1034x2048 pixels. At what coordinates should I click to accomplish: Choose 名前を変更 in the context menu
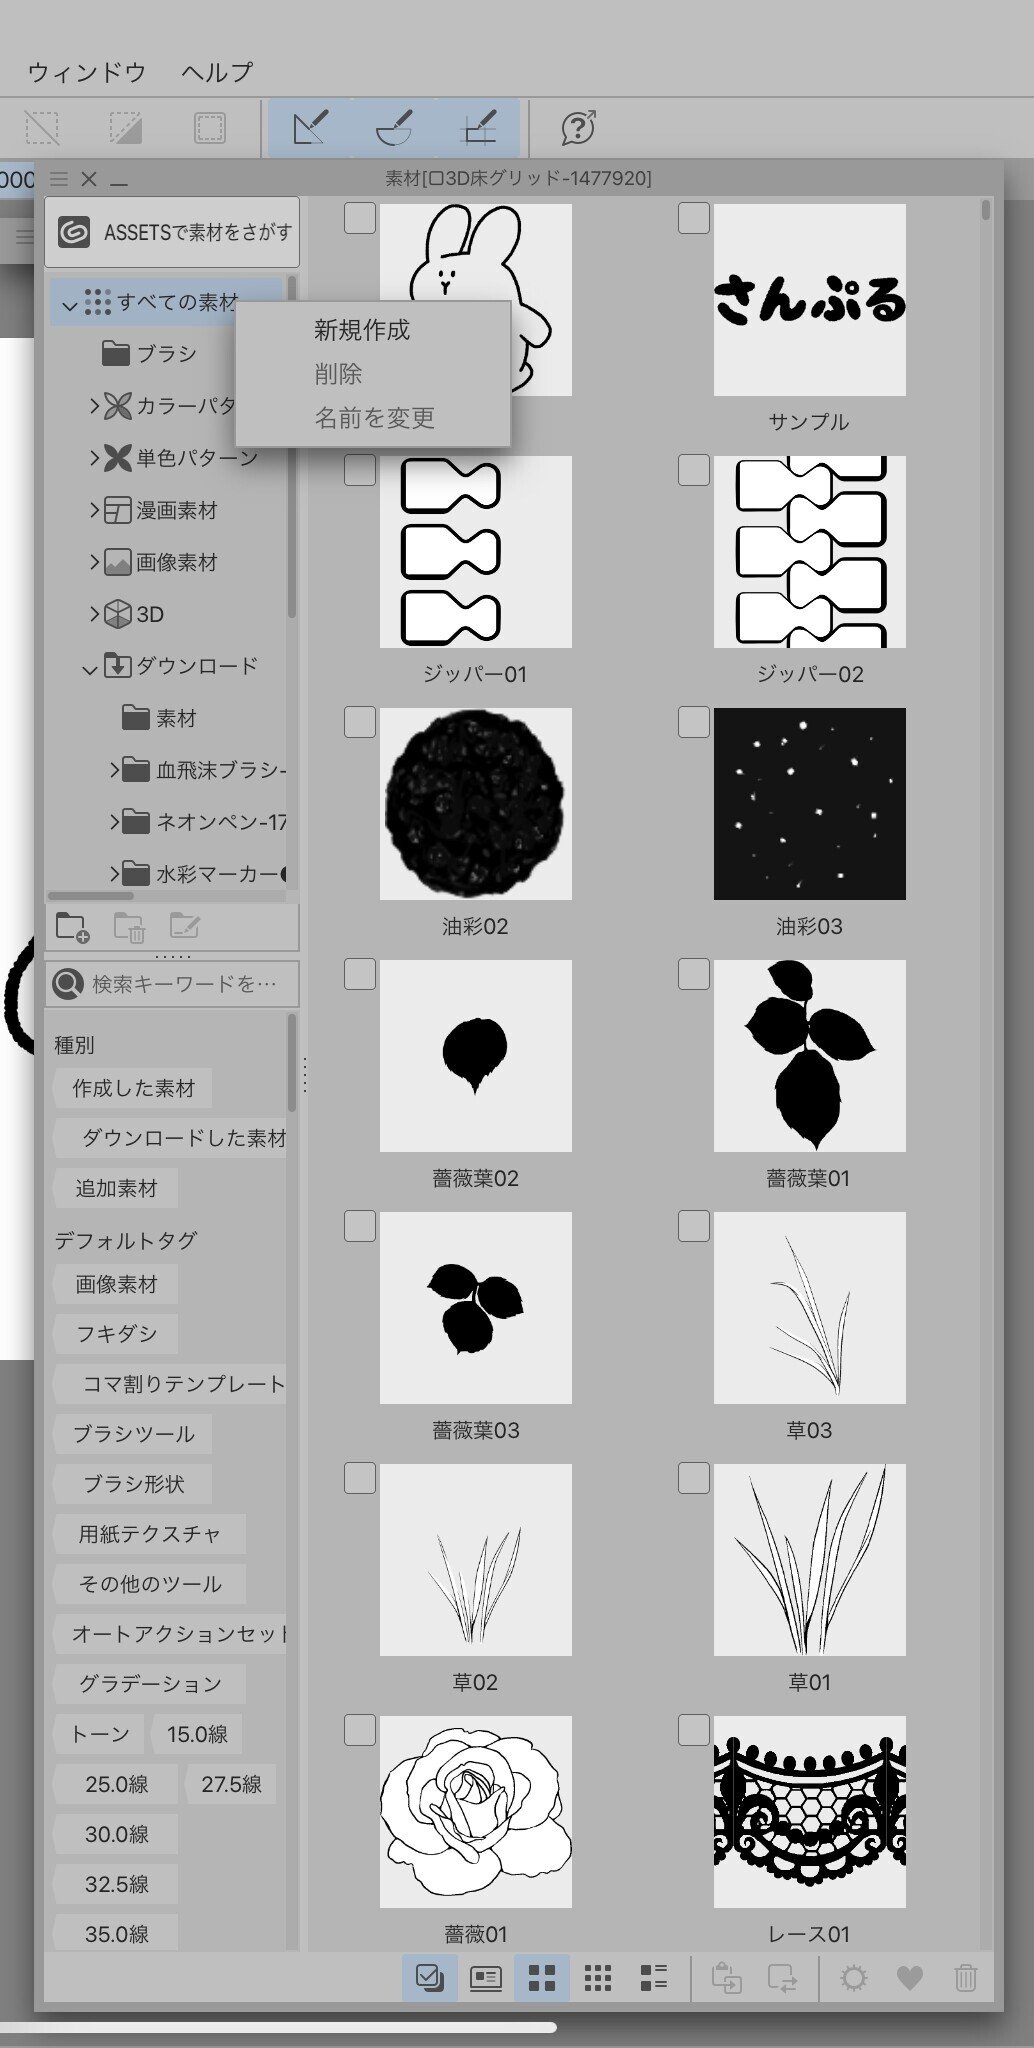(374, 418)
